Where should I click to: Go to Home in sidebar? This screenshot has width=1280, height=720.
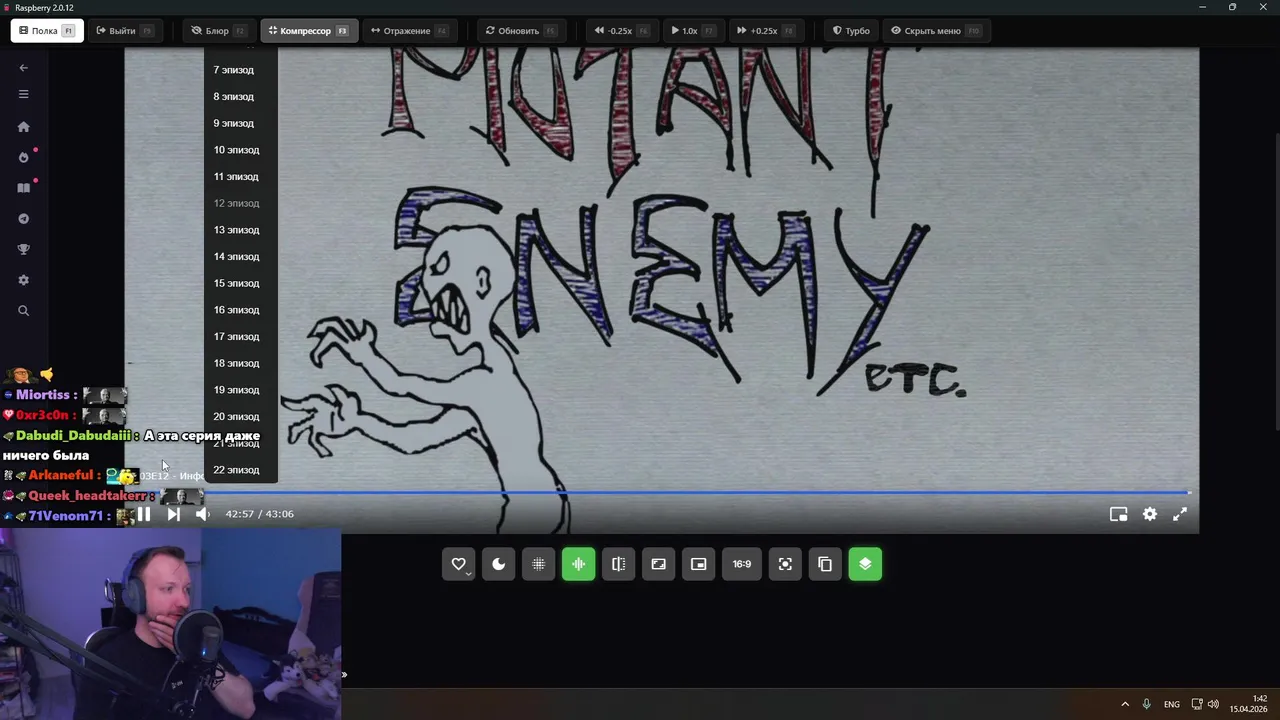coord(23,127)
